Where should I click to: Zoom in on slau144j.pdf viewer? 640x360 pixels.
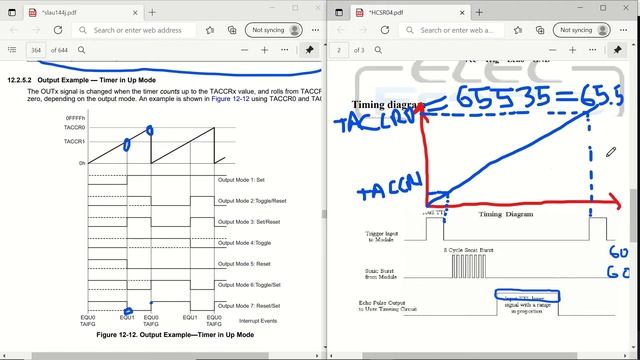coord(264,50)
